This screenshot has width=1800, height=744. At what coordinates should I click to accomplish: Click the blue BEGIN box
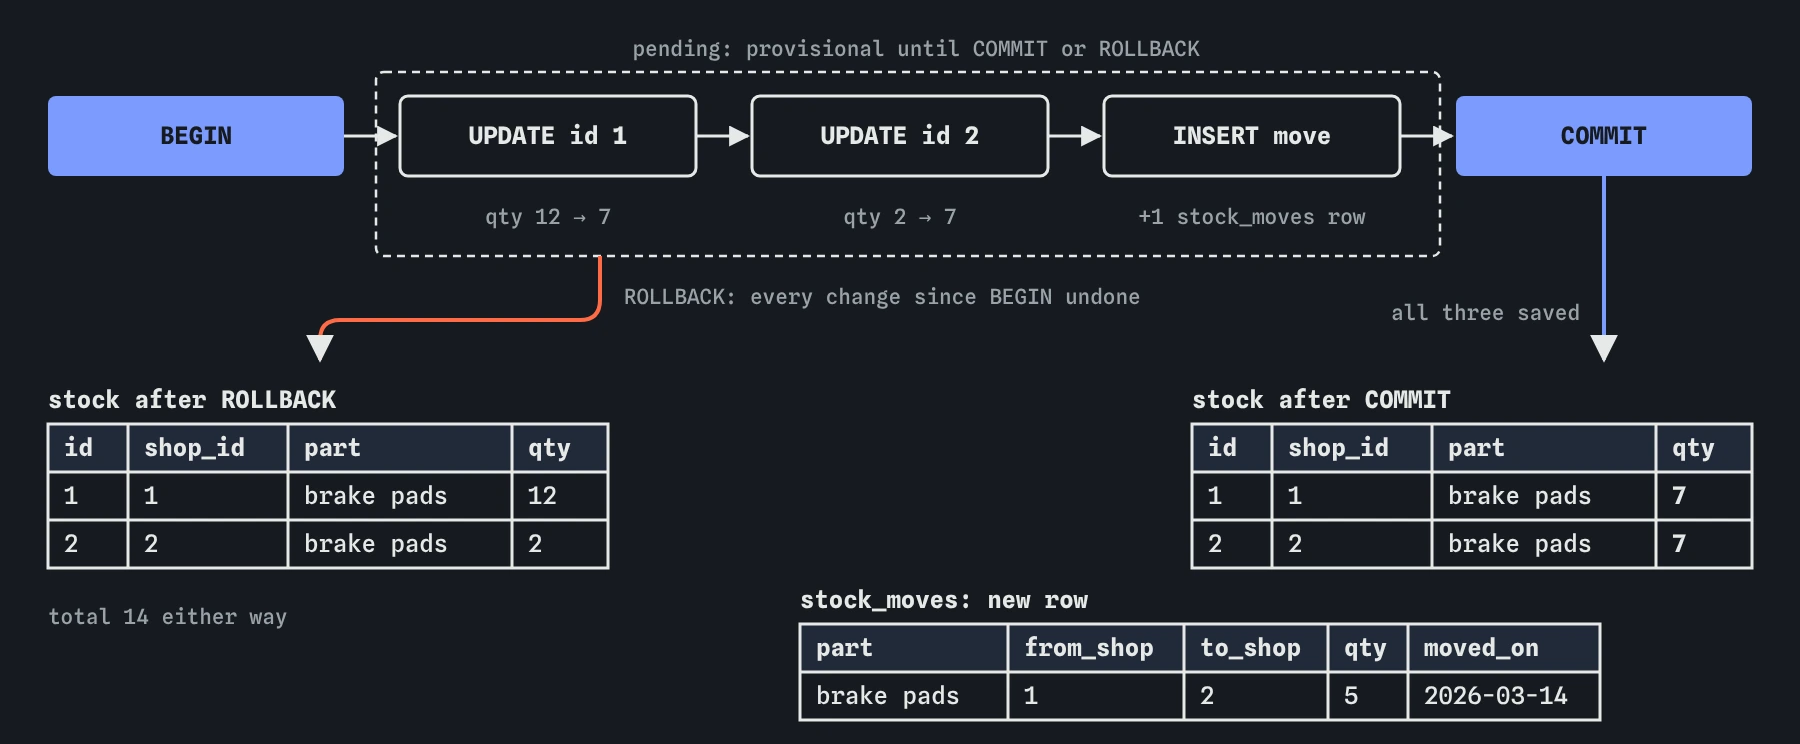[x=196, y=136]
